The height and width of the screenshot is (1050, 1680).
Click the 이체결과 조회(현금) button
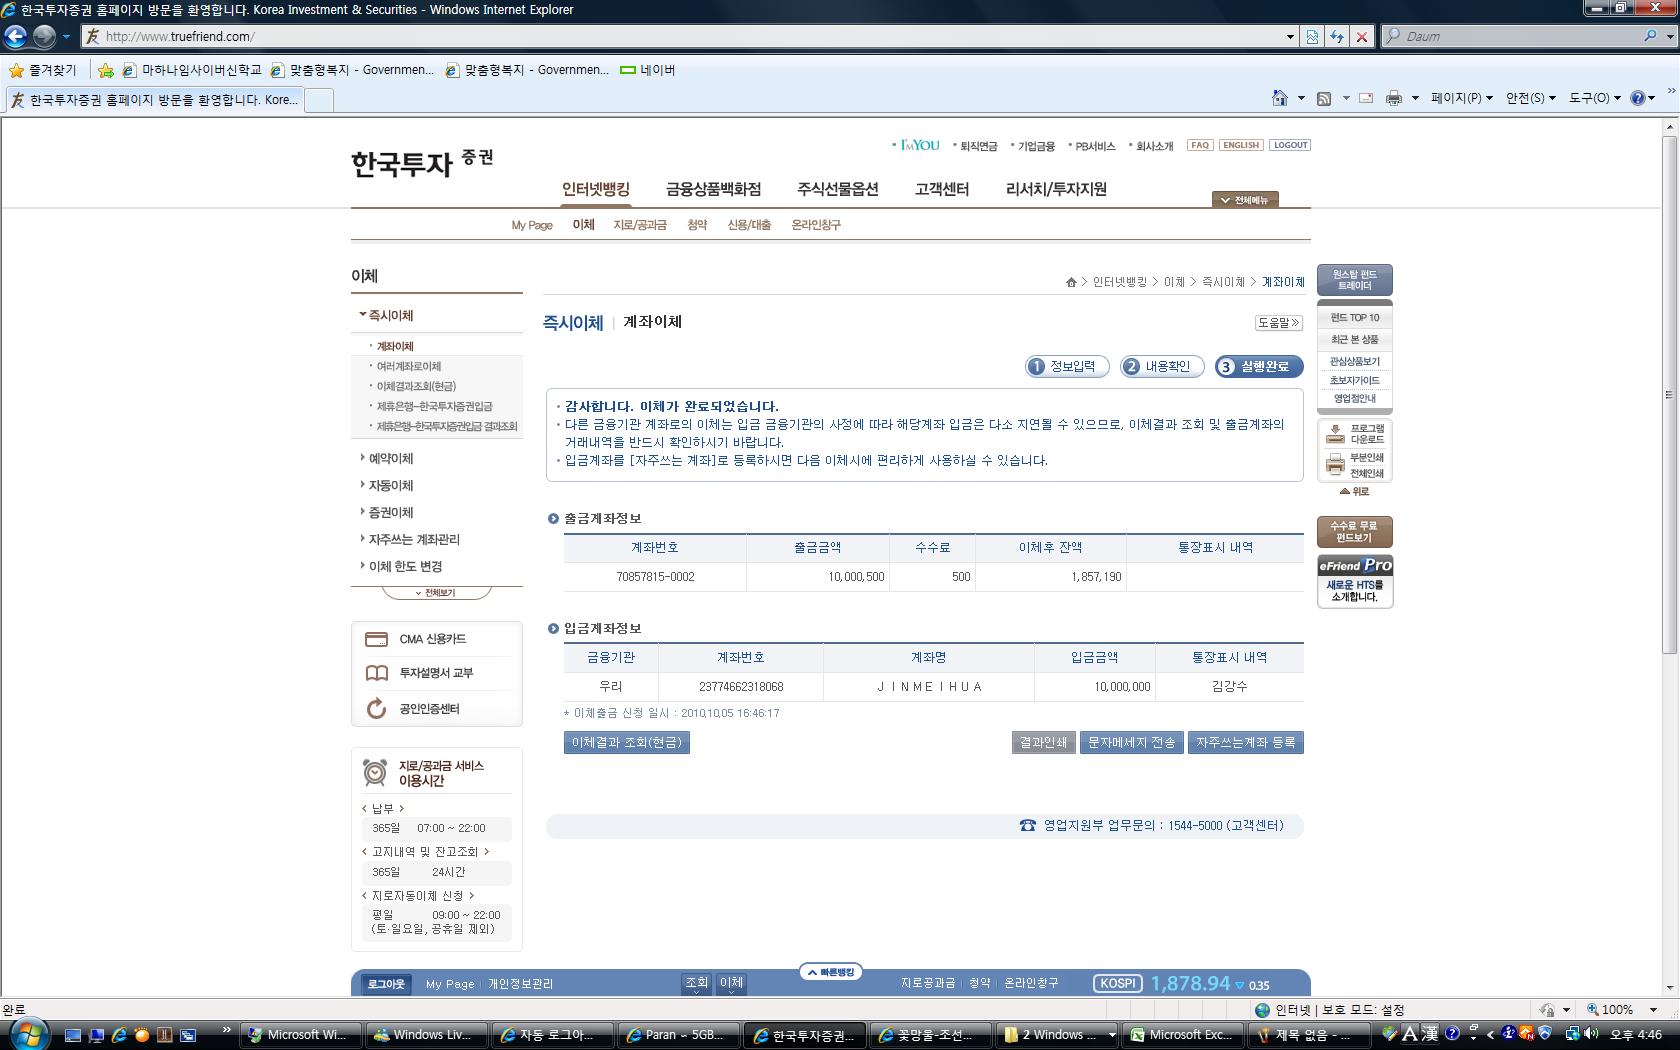[x=627, y=743]
